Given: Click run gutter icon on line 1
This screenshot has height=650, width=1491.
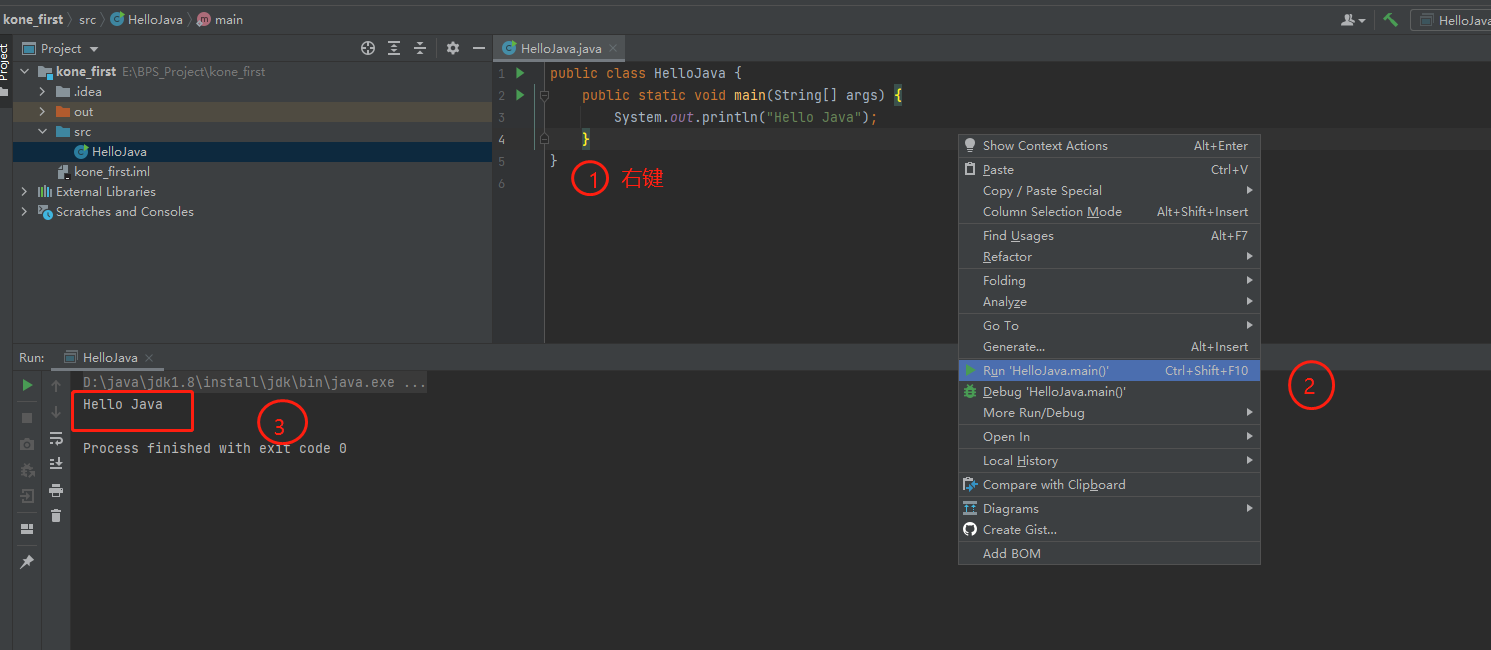Looking at the screenshot, I should tap(520, 73).
